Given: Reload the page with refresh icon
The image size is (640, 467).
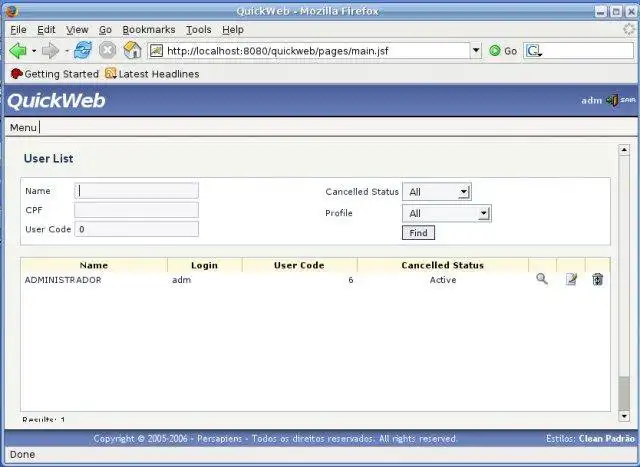Looking at the screenshot, I should click(83, 51).
